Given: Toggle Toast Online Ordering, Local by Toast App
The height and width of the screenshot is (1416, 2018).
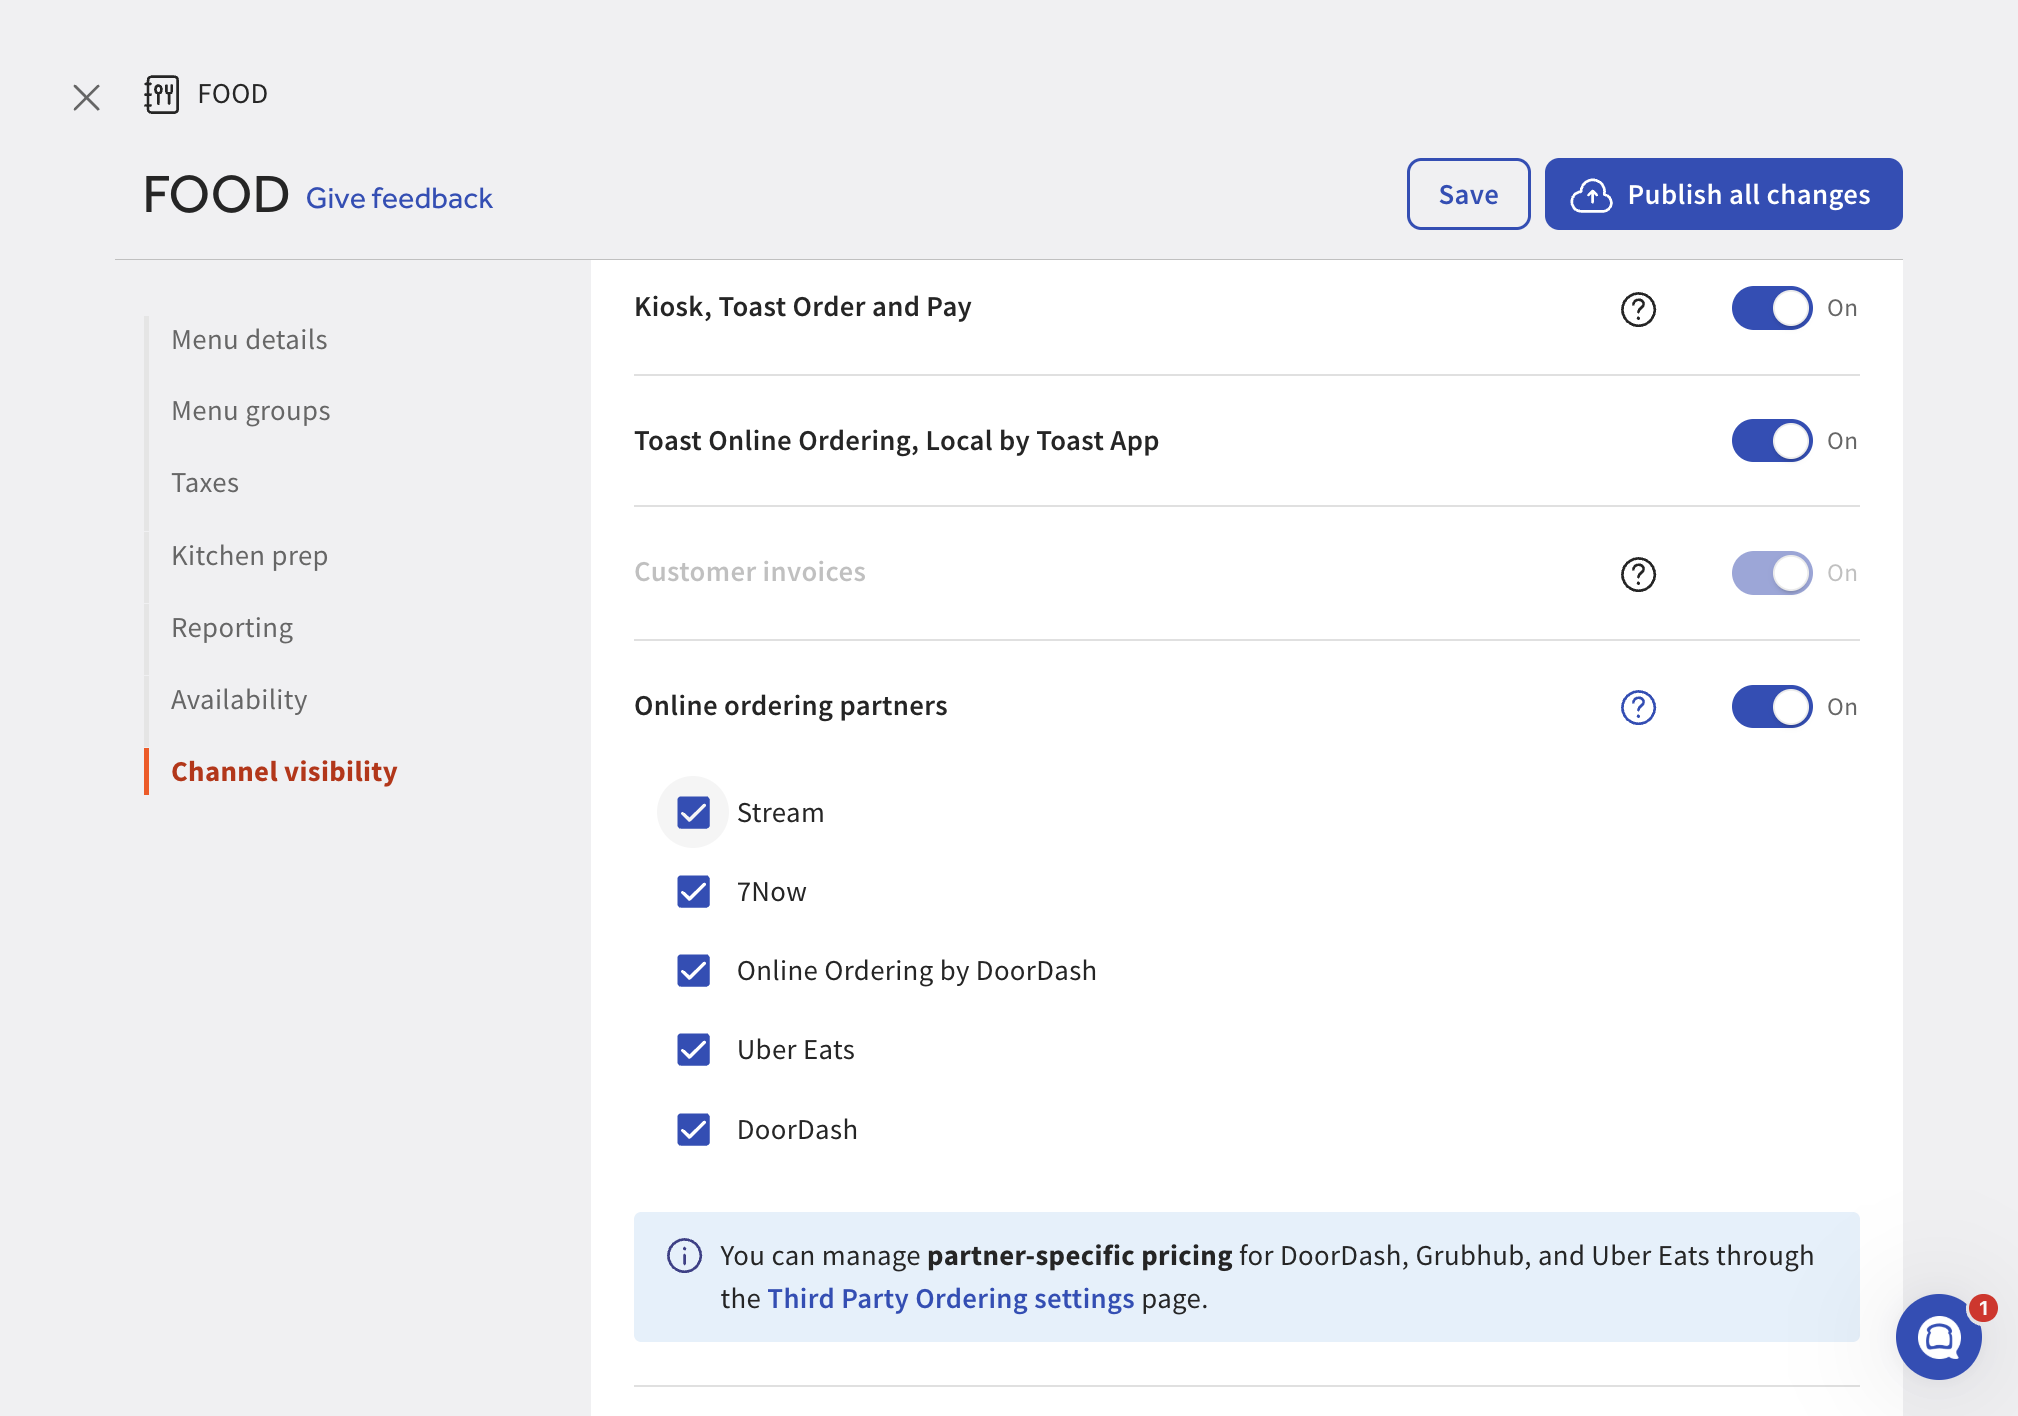Looking at the screenshot, I should (x=1772, y=441).
